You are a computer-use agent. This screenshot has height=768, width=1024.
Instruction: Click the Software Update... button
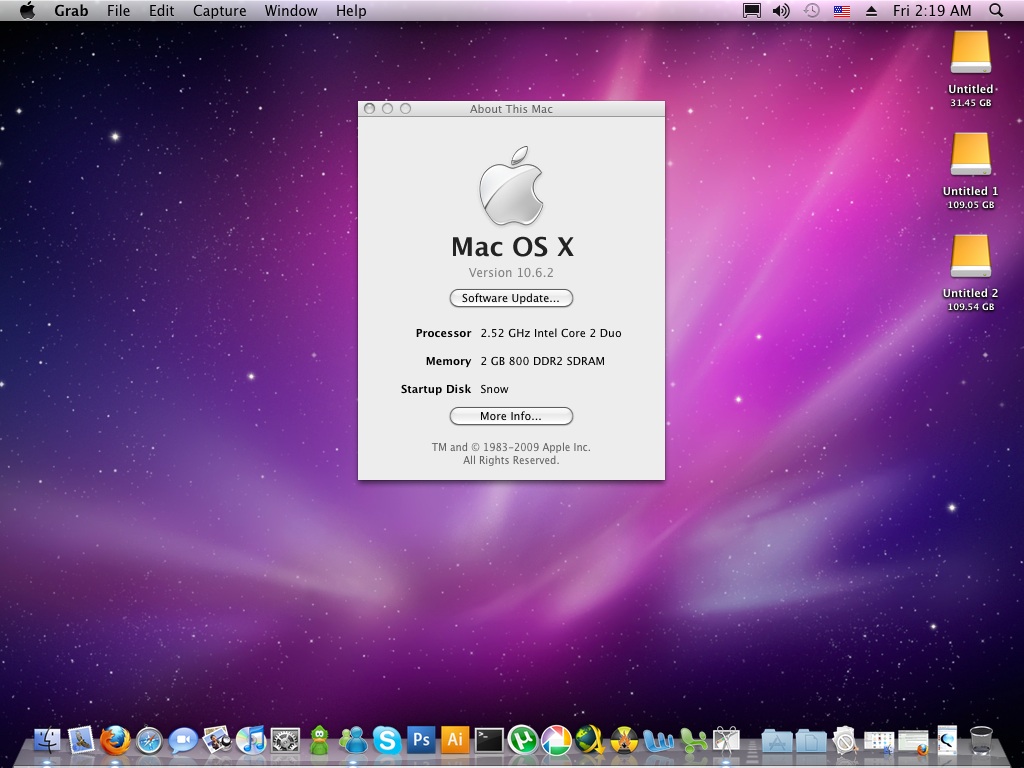coord(511,298)
